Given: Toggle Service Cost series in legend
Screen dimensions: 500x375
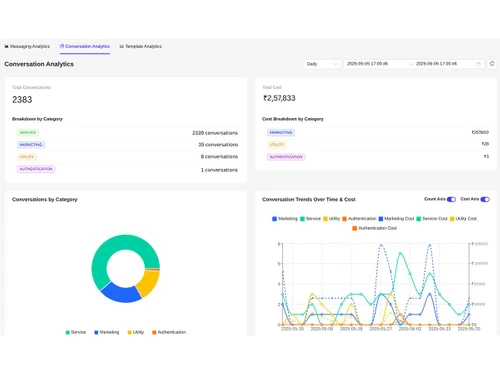Looking at the screenshot, I should click(x=432, y=219).
